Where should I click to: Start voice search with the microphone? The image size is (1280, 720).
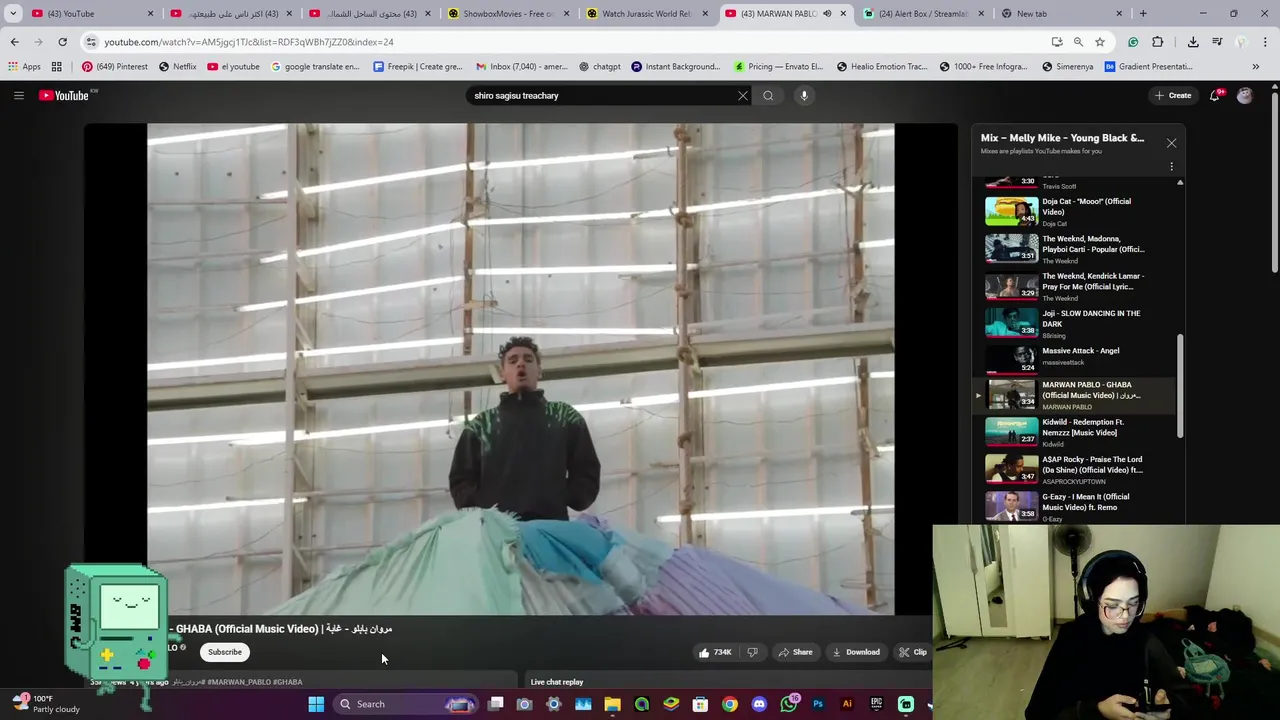pyautogui.click(x=804, y=96)
